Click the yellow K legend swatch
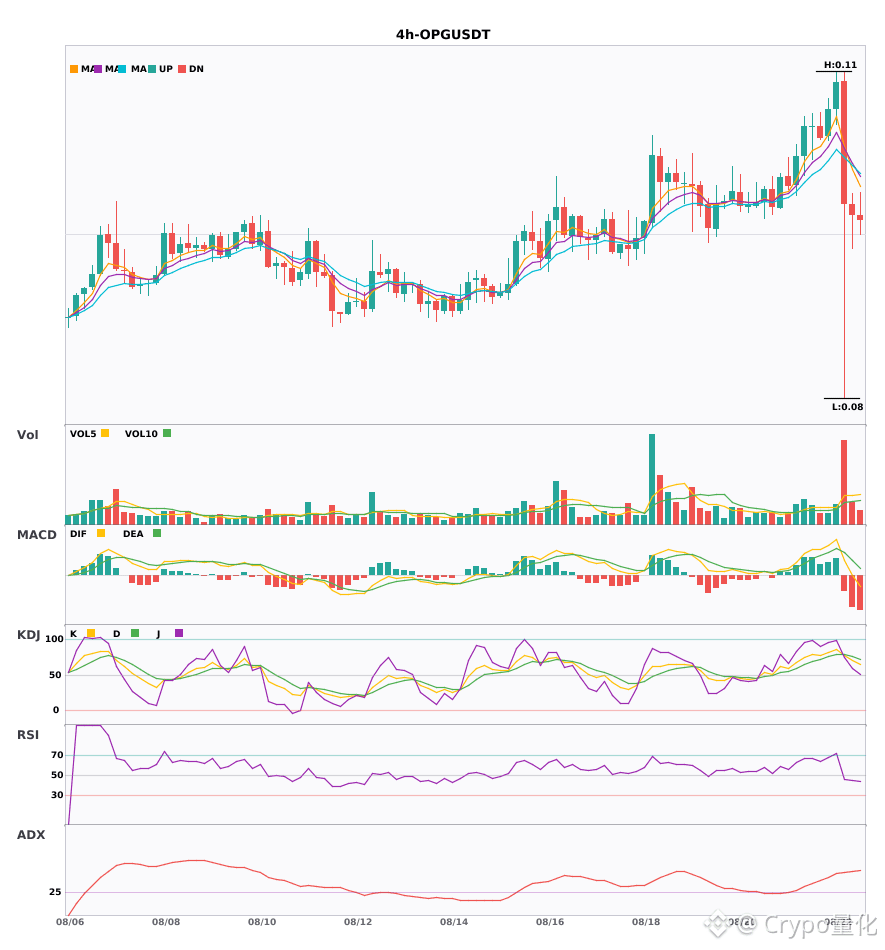Image resolution: width=885 pixels, height=950 pixels. click(x=91, y=633)
